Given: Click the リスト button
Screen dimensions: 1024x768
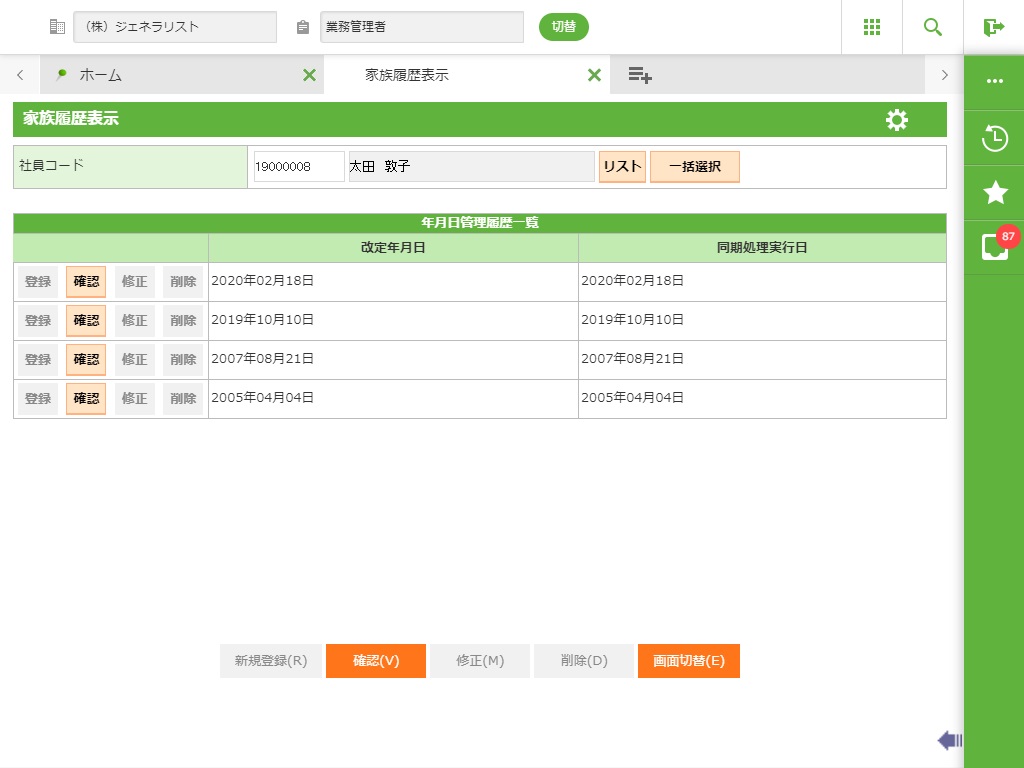Looking at the screenshot, I should click(x=622, y=167).
